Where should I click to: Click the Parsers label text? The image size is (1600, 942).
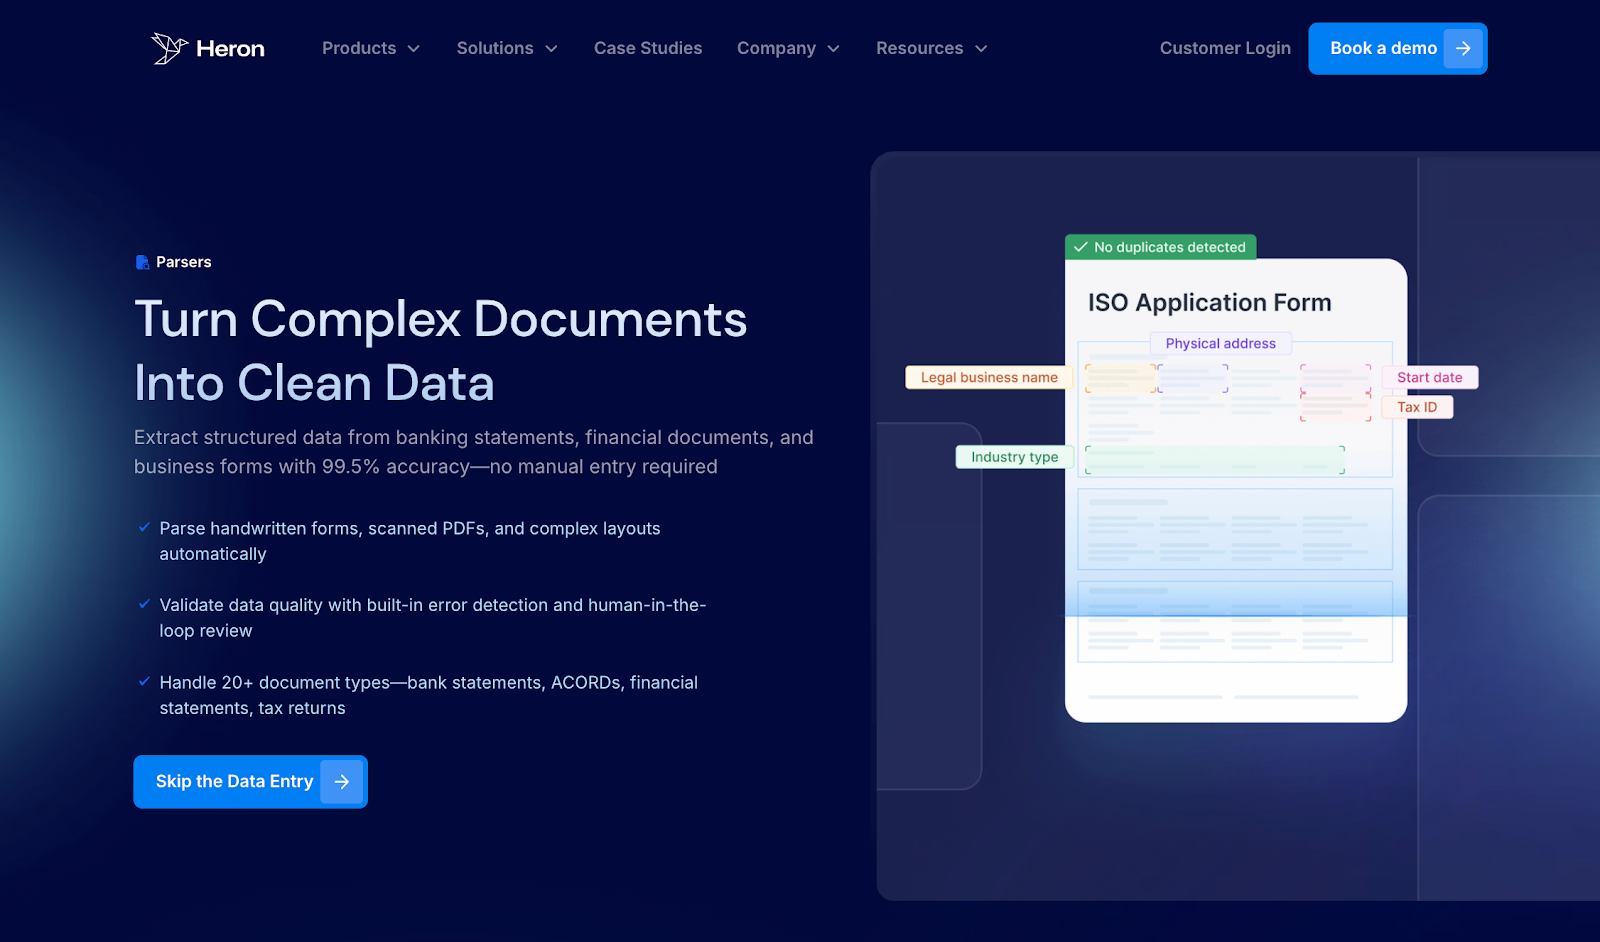[184, 262]
